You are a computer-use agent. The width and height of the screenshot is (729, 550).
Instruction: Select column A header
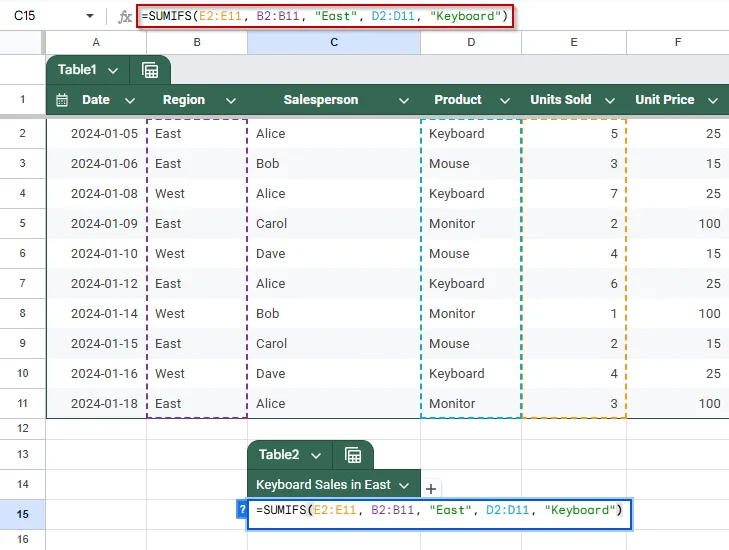click(x=96, y=43)
